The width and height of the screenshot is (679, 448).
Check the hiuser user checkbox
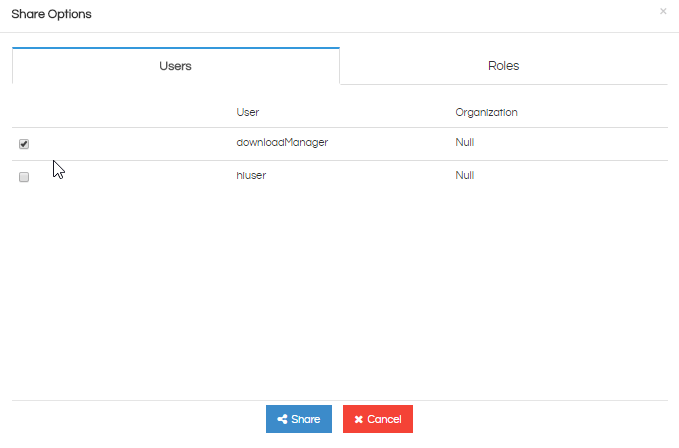[24, 177]
